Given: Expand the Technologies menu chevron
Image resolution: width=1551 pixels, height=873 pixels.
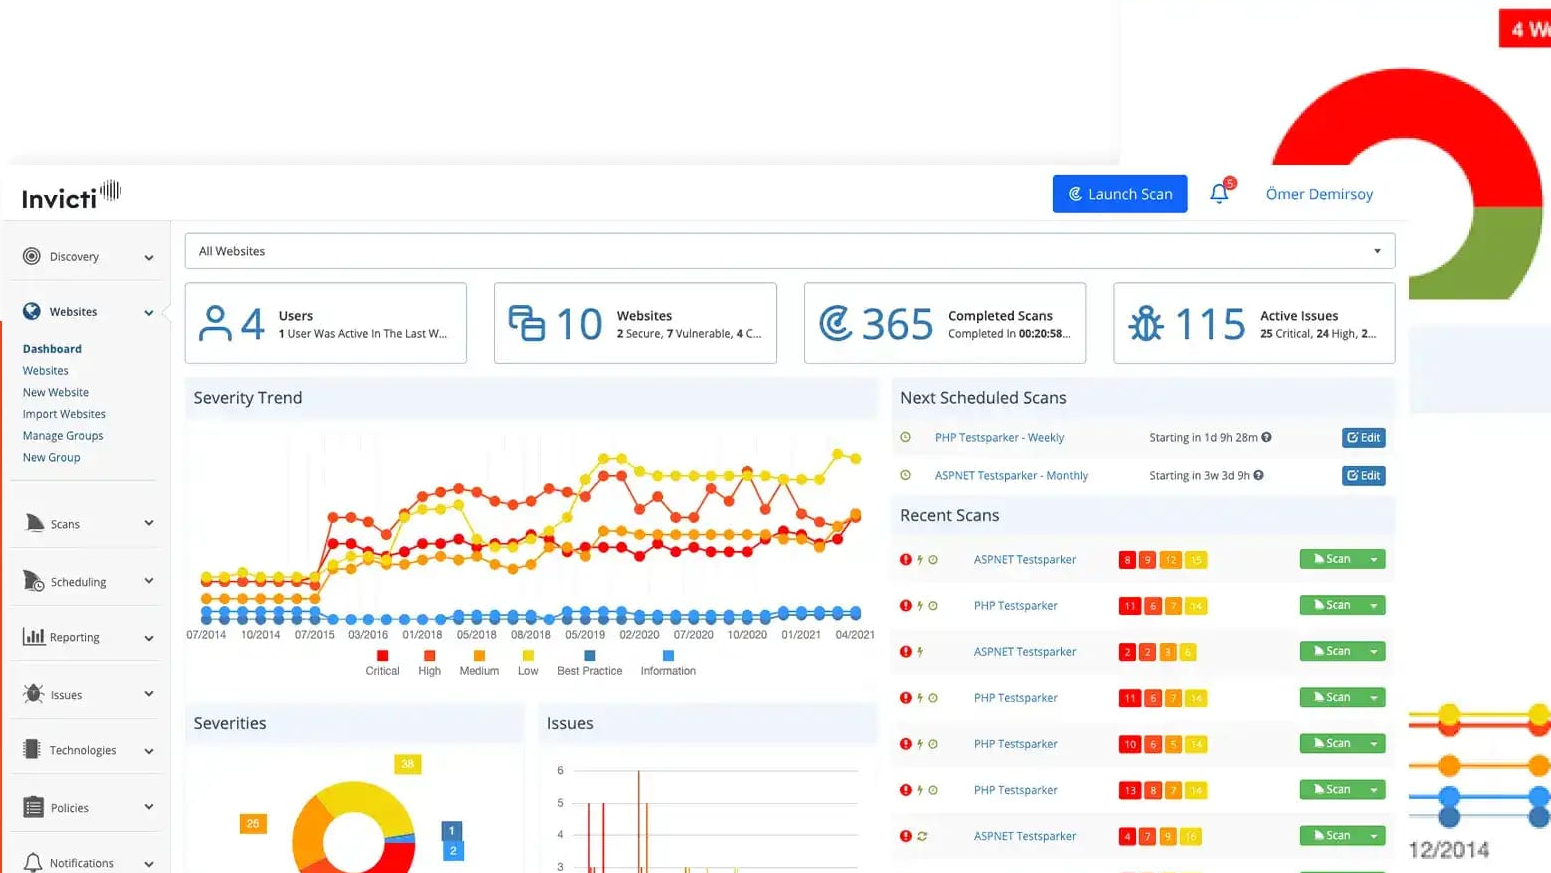Looking at the screenshot, I should pyautogui.click(x=149, y=751).
